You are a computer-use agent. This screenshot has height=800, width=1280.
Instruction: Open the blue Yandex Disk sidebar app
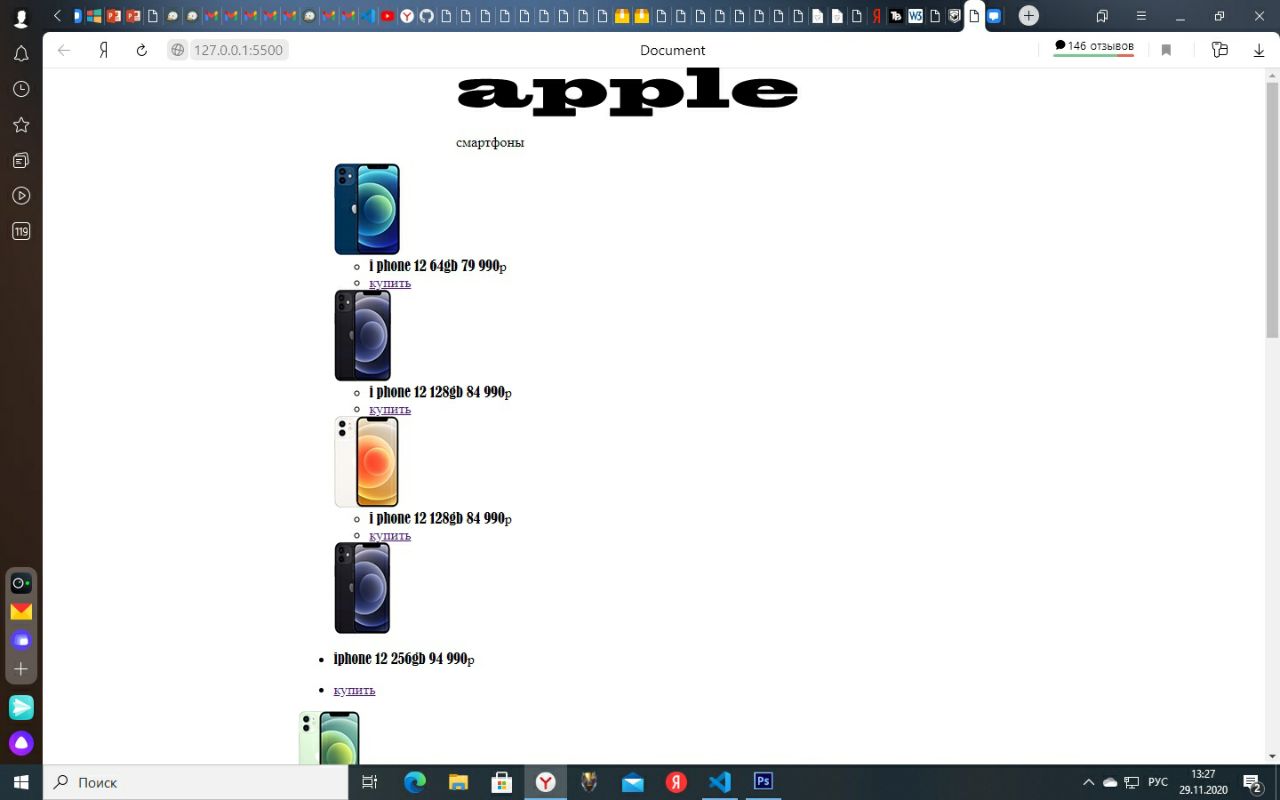(x=21, y=639)
